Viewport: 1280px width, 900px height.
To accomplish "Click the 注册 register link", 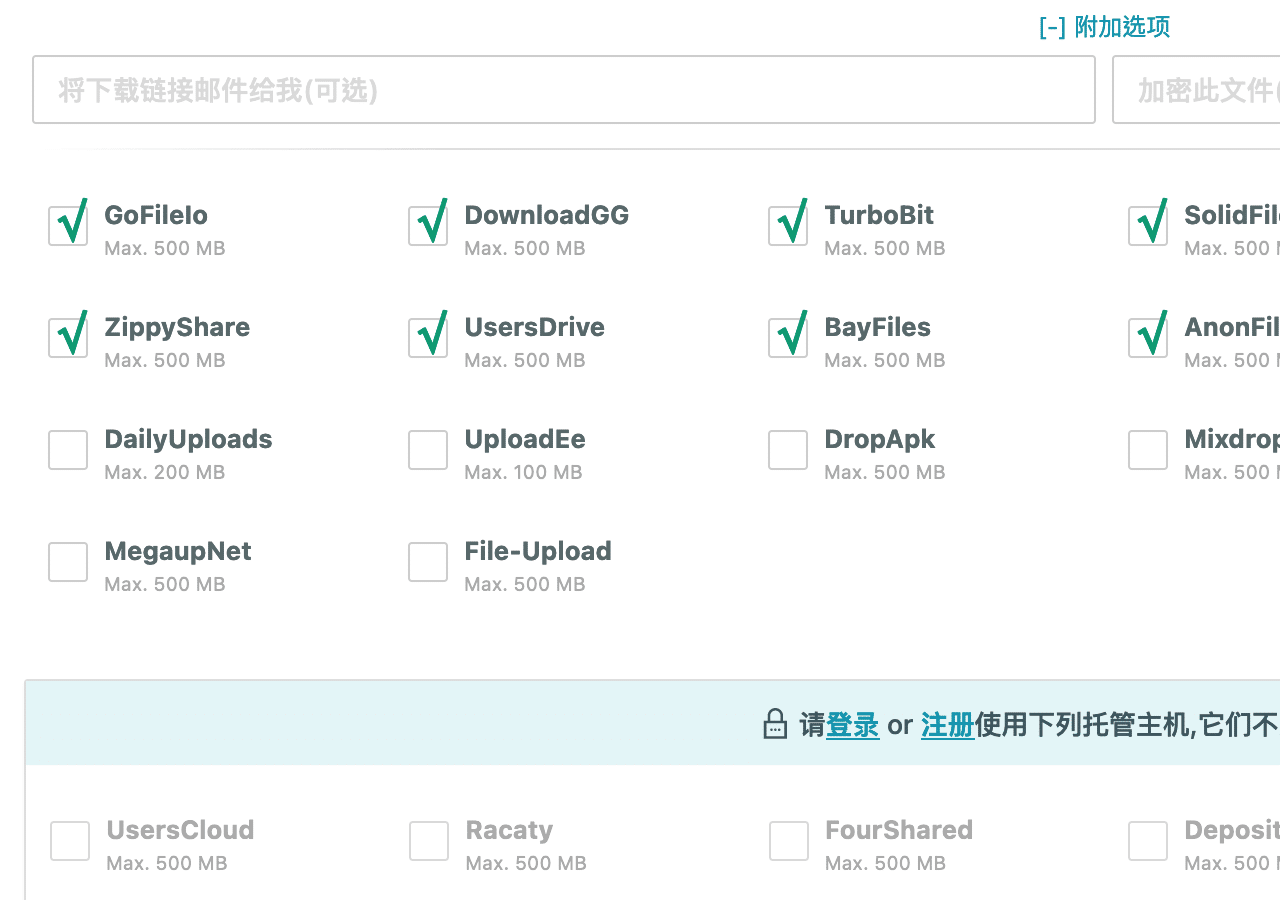I will 947,726.
